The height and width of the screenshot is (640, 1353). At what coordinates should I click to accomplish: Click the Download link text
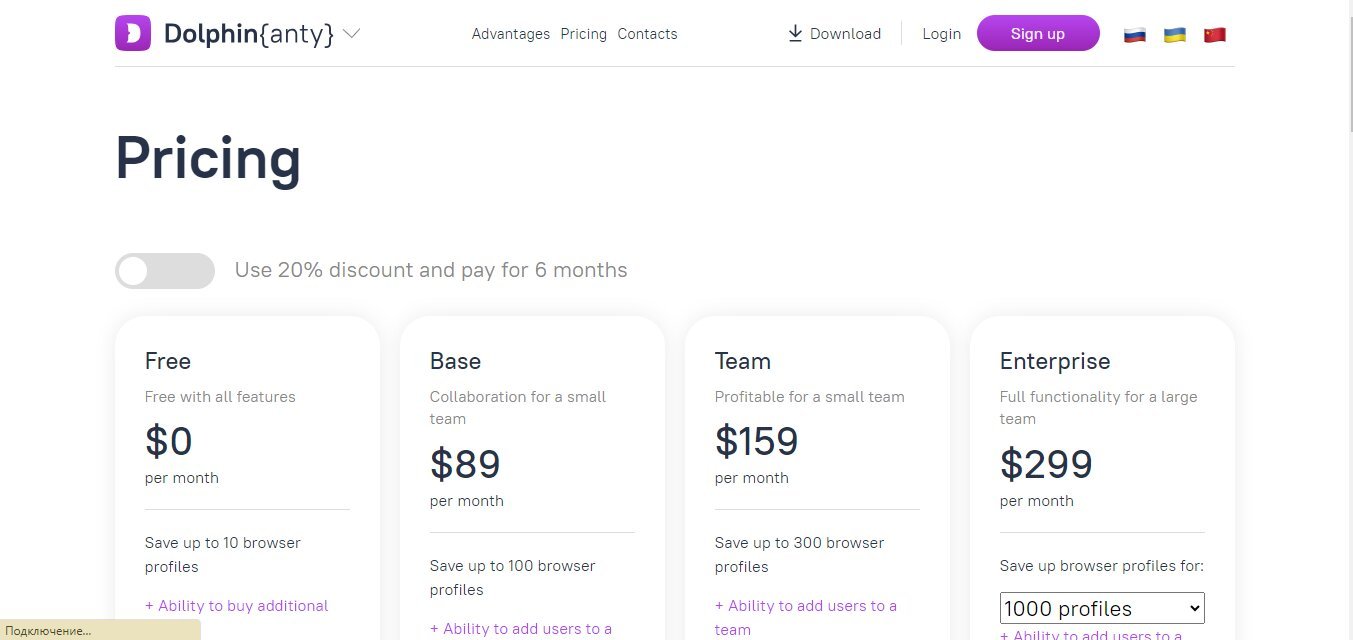coord(845,34)
